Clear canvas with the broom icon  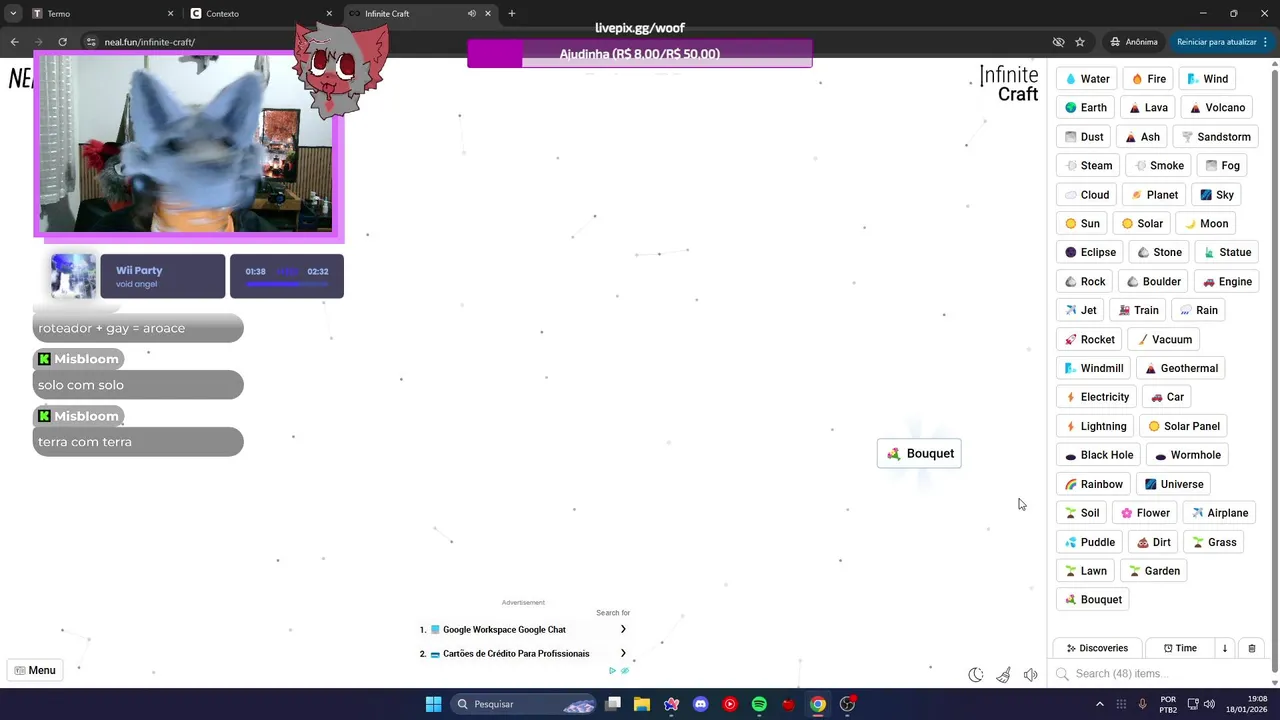click(1003, 675)
